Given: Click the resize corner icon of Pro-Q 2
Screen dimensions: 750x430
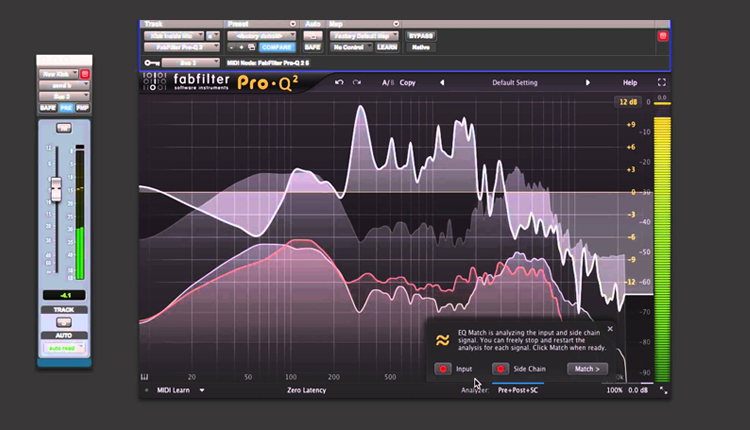Looking at the screenshot, I should coord(663,390).
